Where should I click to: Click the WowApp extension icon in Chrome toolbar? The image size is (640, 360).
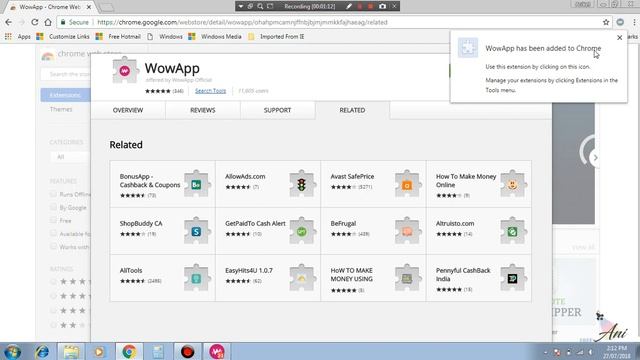pyautogui.click(x=620, y=22)
